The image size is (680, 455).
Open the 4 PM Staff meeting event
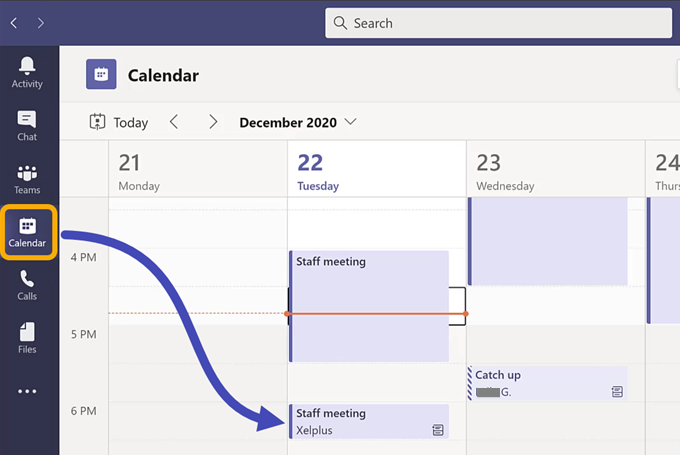[x=369, y=306]
